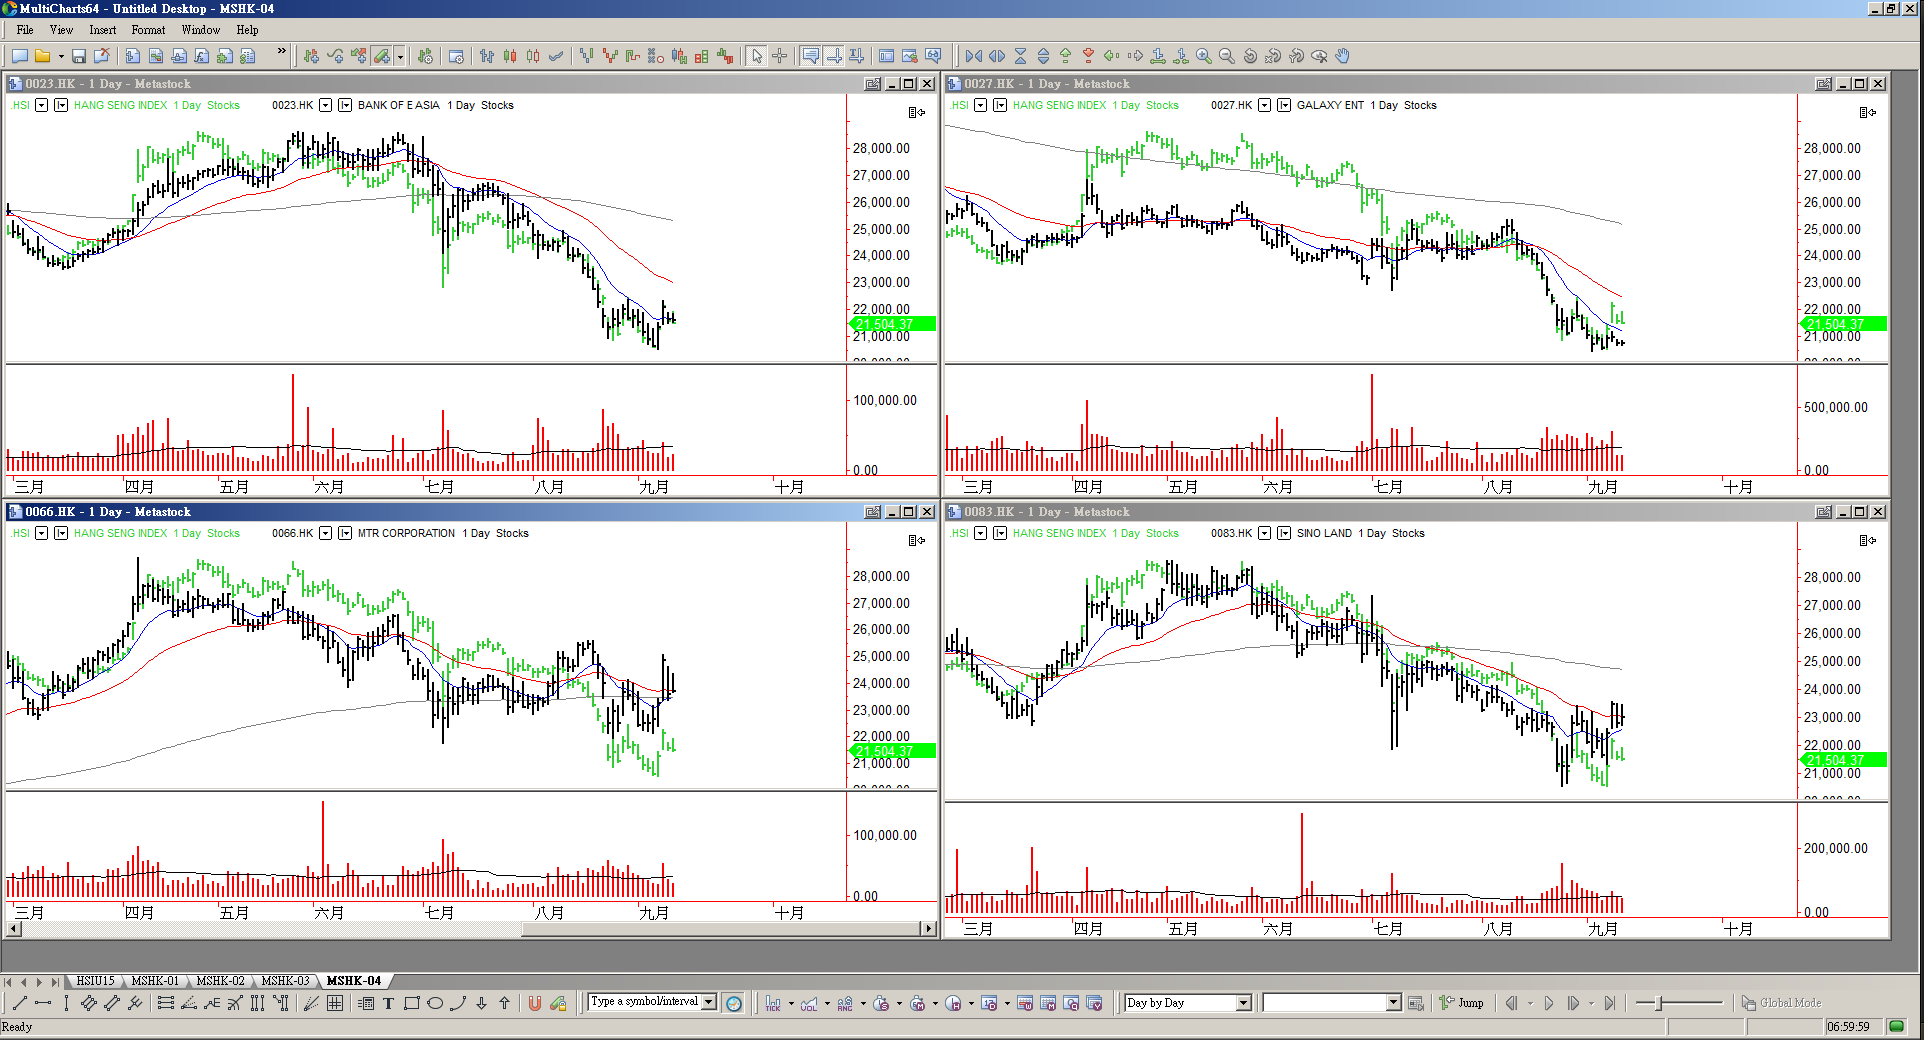Toggle the magnet snap mode icon
The height and width of the screenshot is (1057, 1924).
coord(534,1003)
